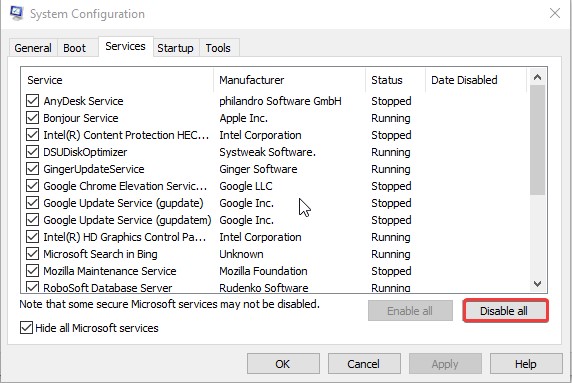The width and height of the screenshot is (572, 383).
Task: Click 'philandro Software GmbH' manufacturer cell
Action: coord(280,101)
